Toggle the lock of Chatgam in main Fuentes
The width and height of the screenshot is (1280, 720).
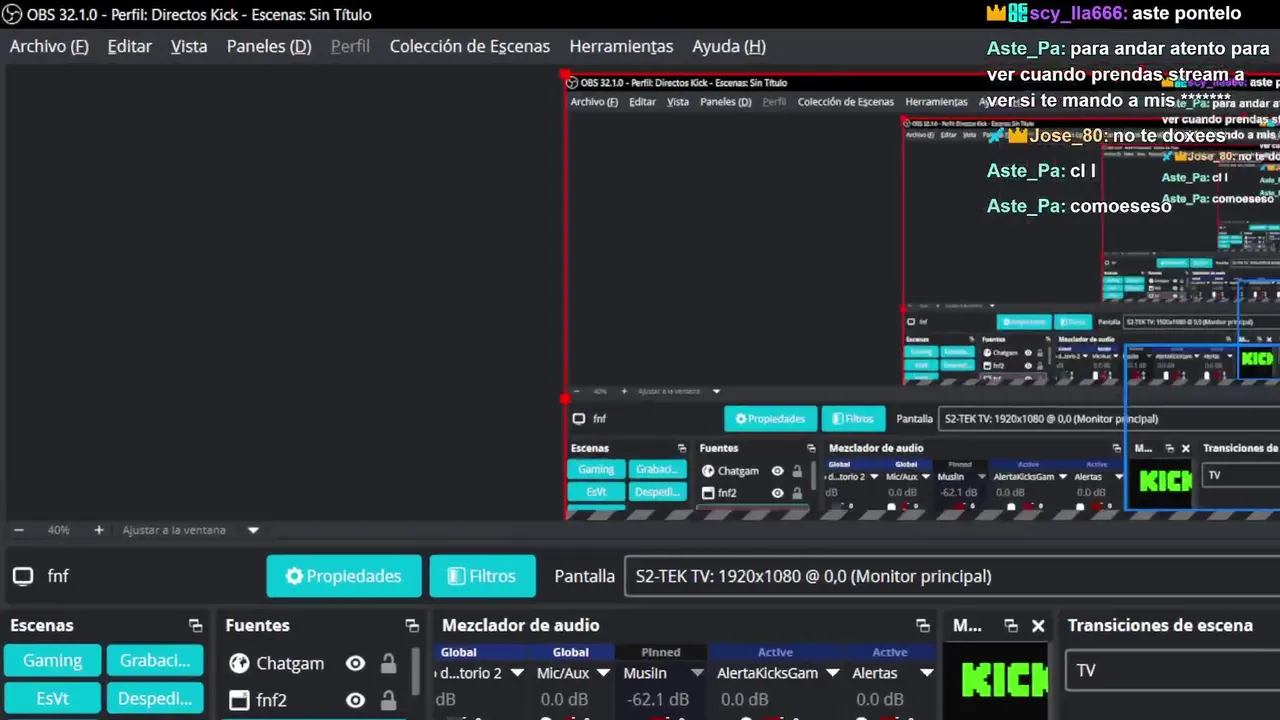pos(388,663)
